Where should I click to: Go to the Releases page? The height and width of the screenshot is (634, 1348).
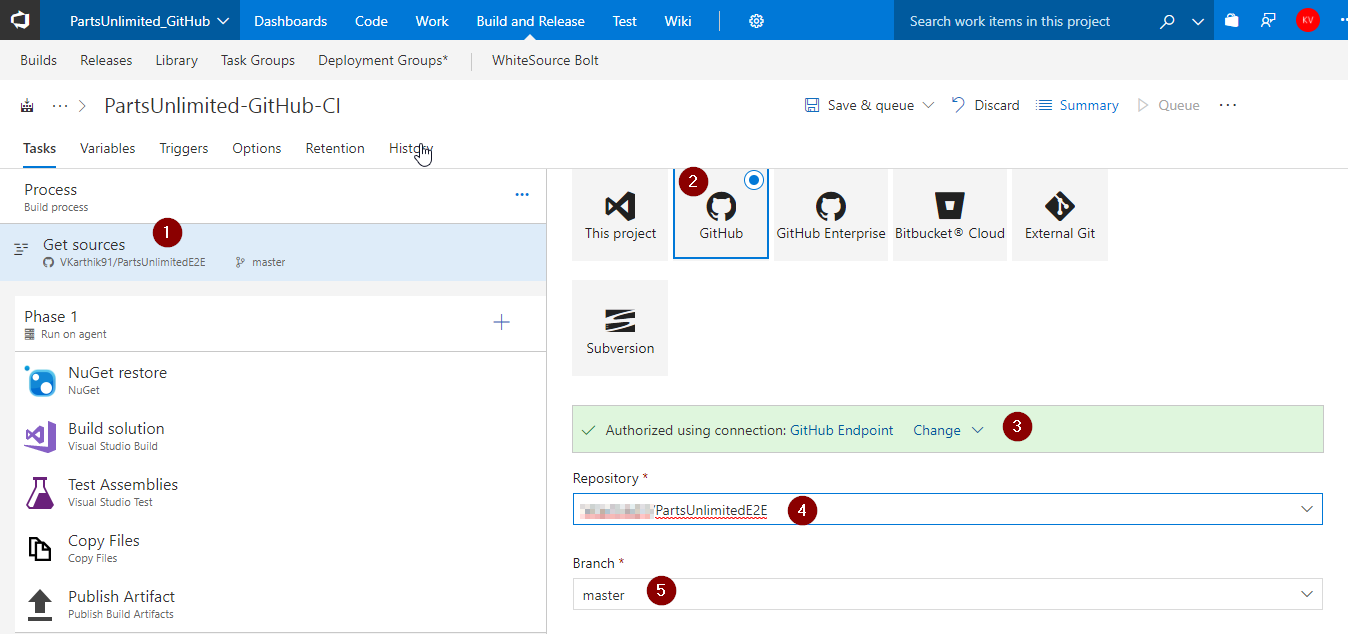(x=106, y=60)
